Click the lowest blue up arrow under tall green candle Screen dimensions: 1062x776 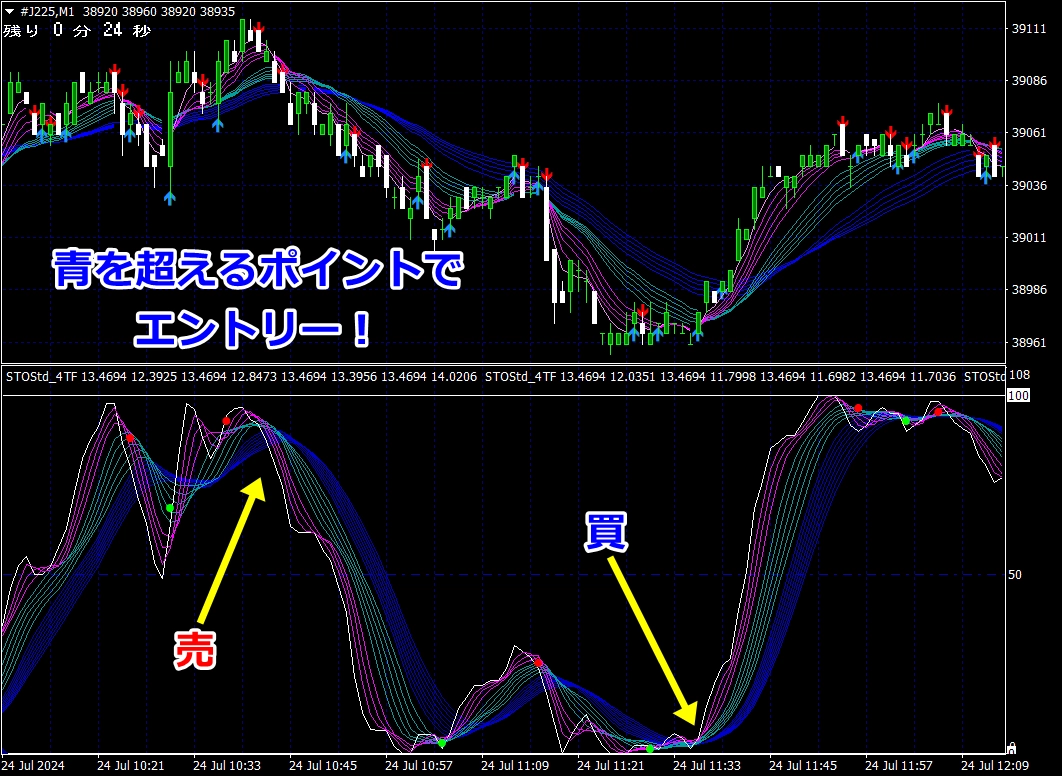tap(169, 198)
